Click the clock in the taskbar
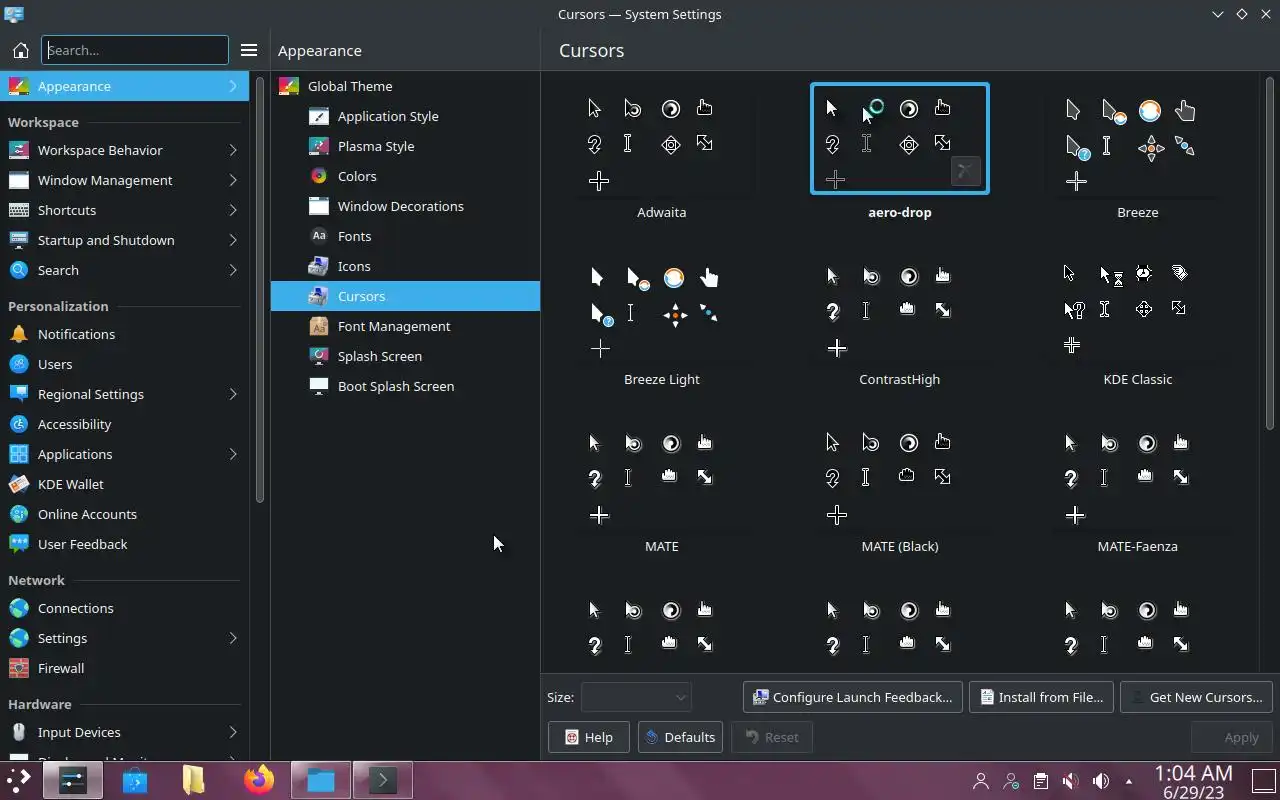Image resolution: width=1280 pixels, height=800 pixels. (x=1193, y=781)
